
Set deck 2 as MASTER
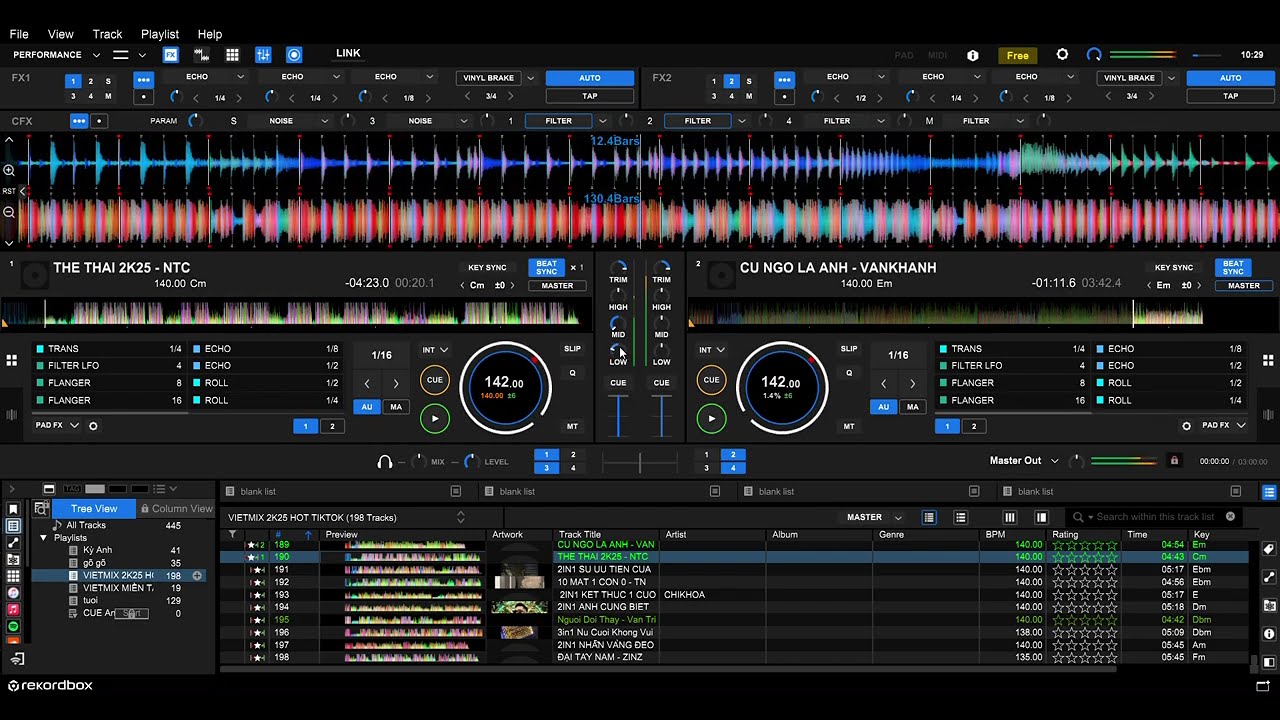coord(1244,285)
